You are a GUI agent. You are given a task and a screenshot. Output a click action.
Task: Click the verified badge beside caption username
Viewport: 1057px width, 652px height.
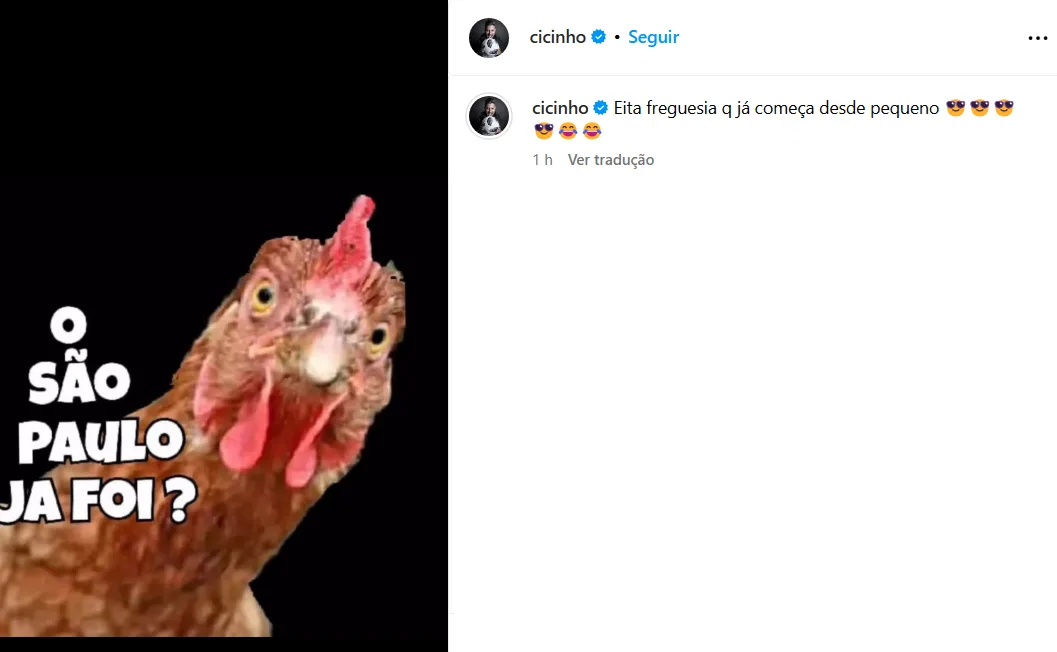601,108
